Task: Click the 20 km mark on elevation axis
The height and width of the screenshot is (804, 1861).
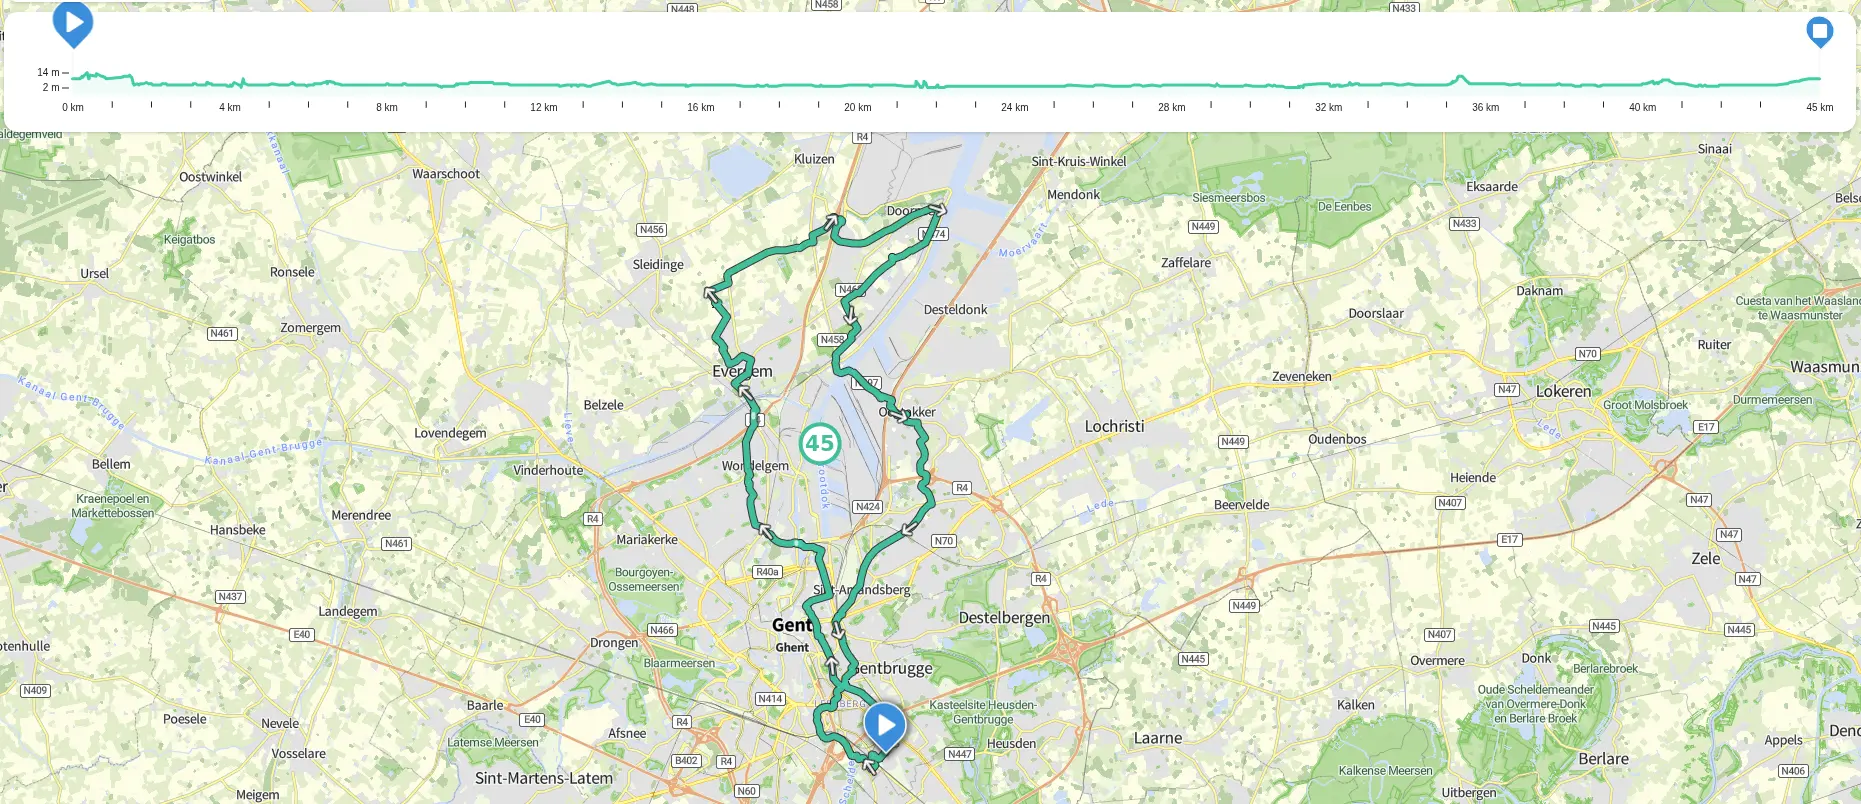Action: click(857, 107)
